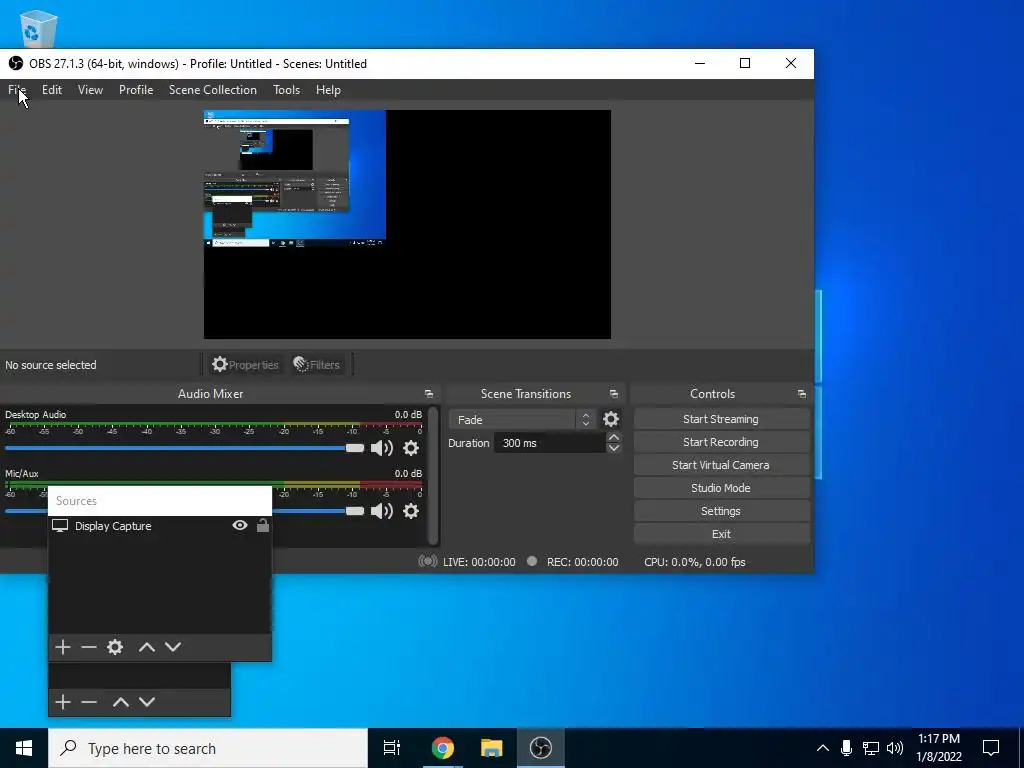Click the Properties gear button
This screenshot has height=768, width=1024.
[x=246, y=364]
